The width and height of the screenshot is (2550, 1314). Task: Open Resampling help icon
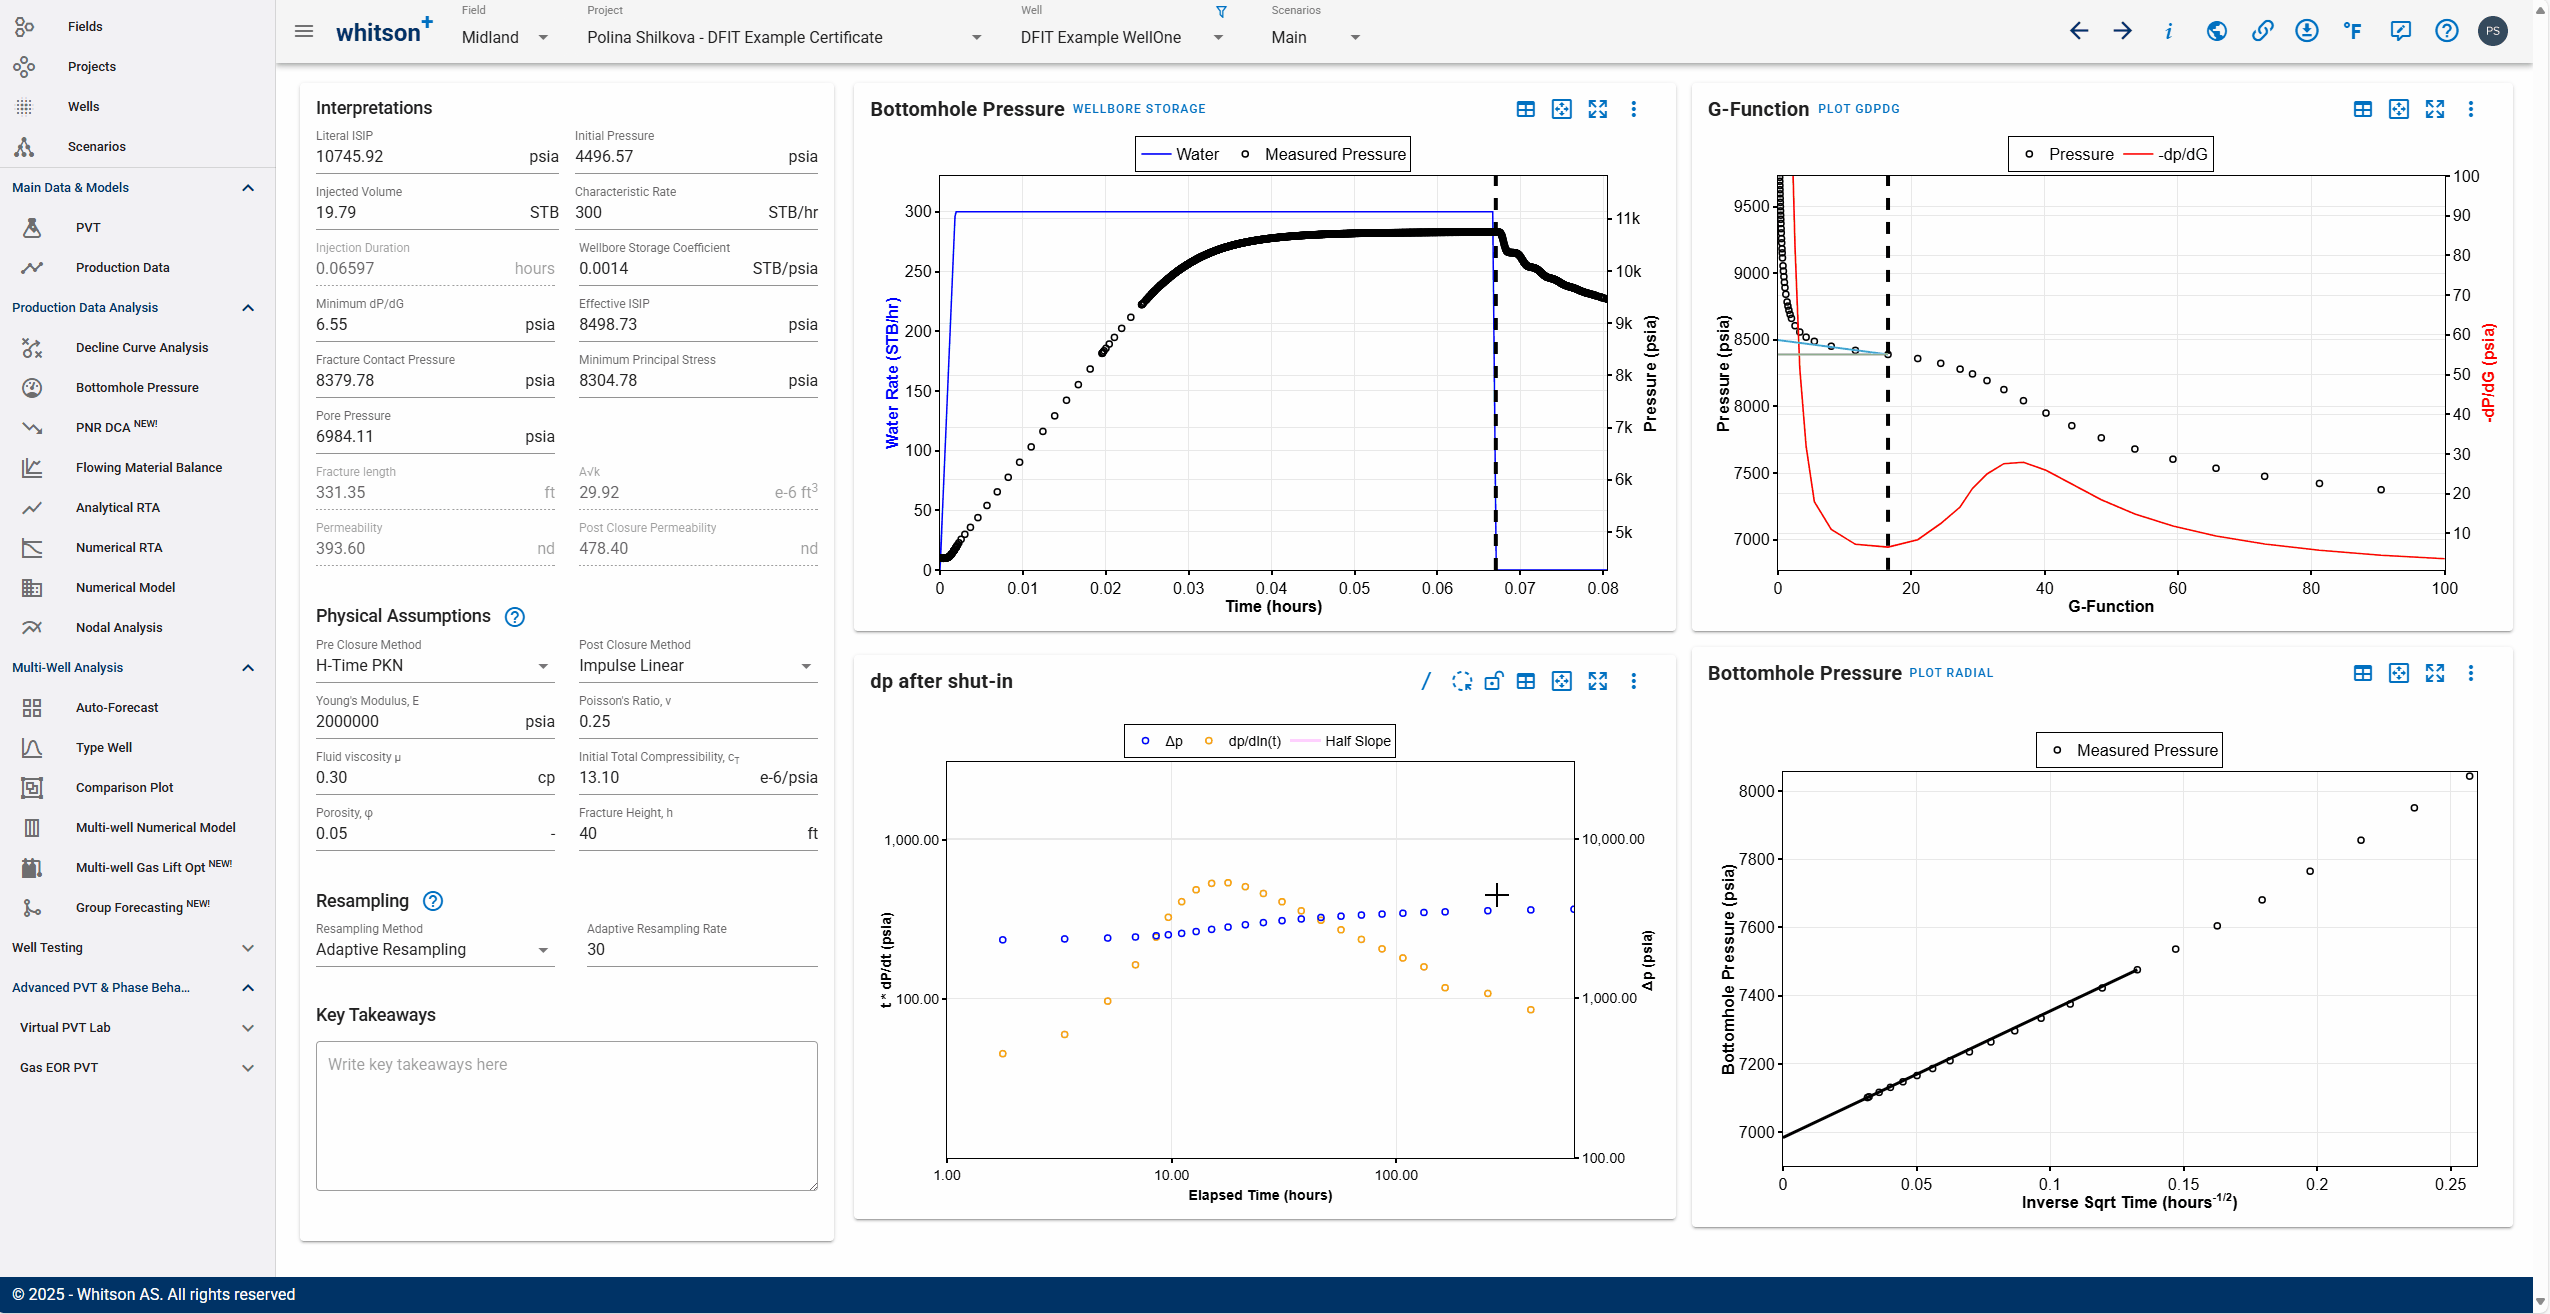433,901
